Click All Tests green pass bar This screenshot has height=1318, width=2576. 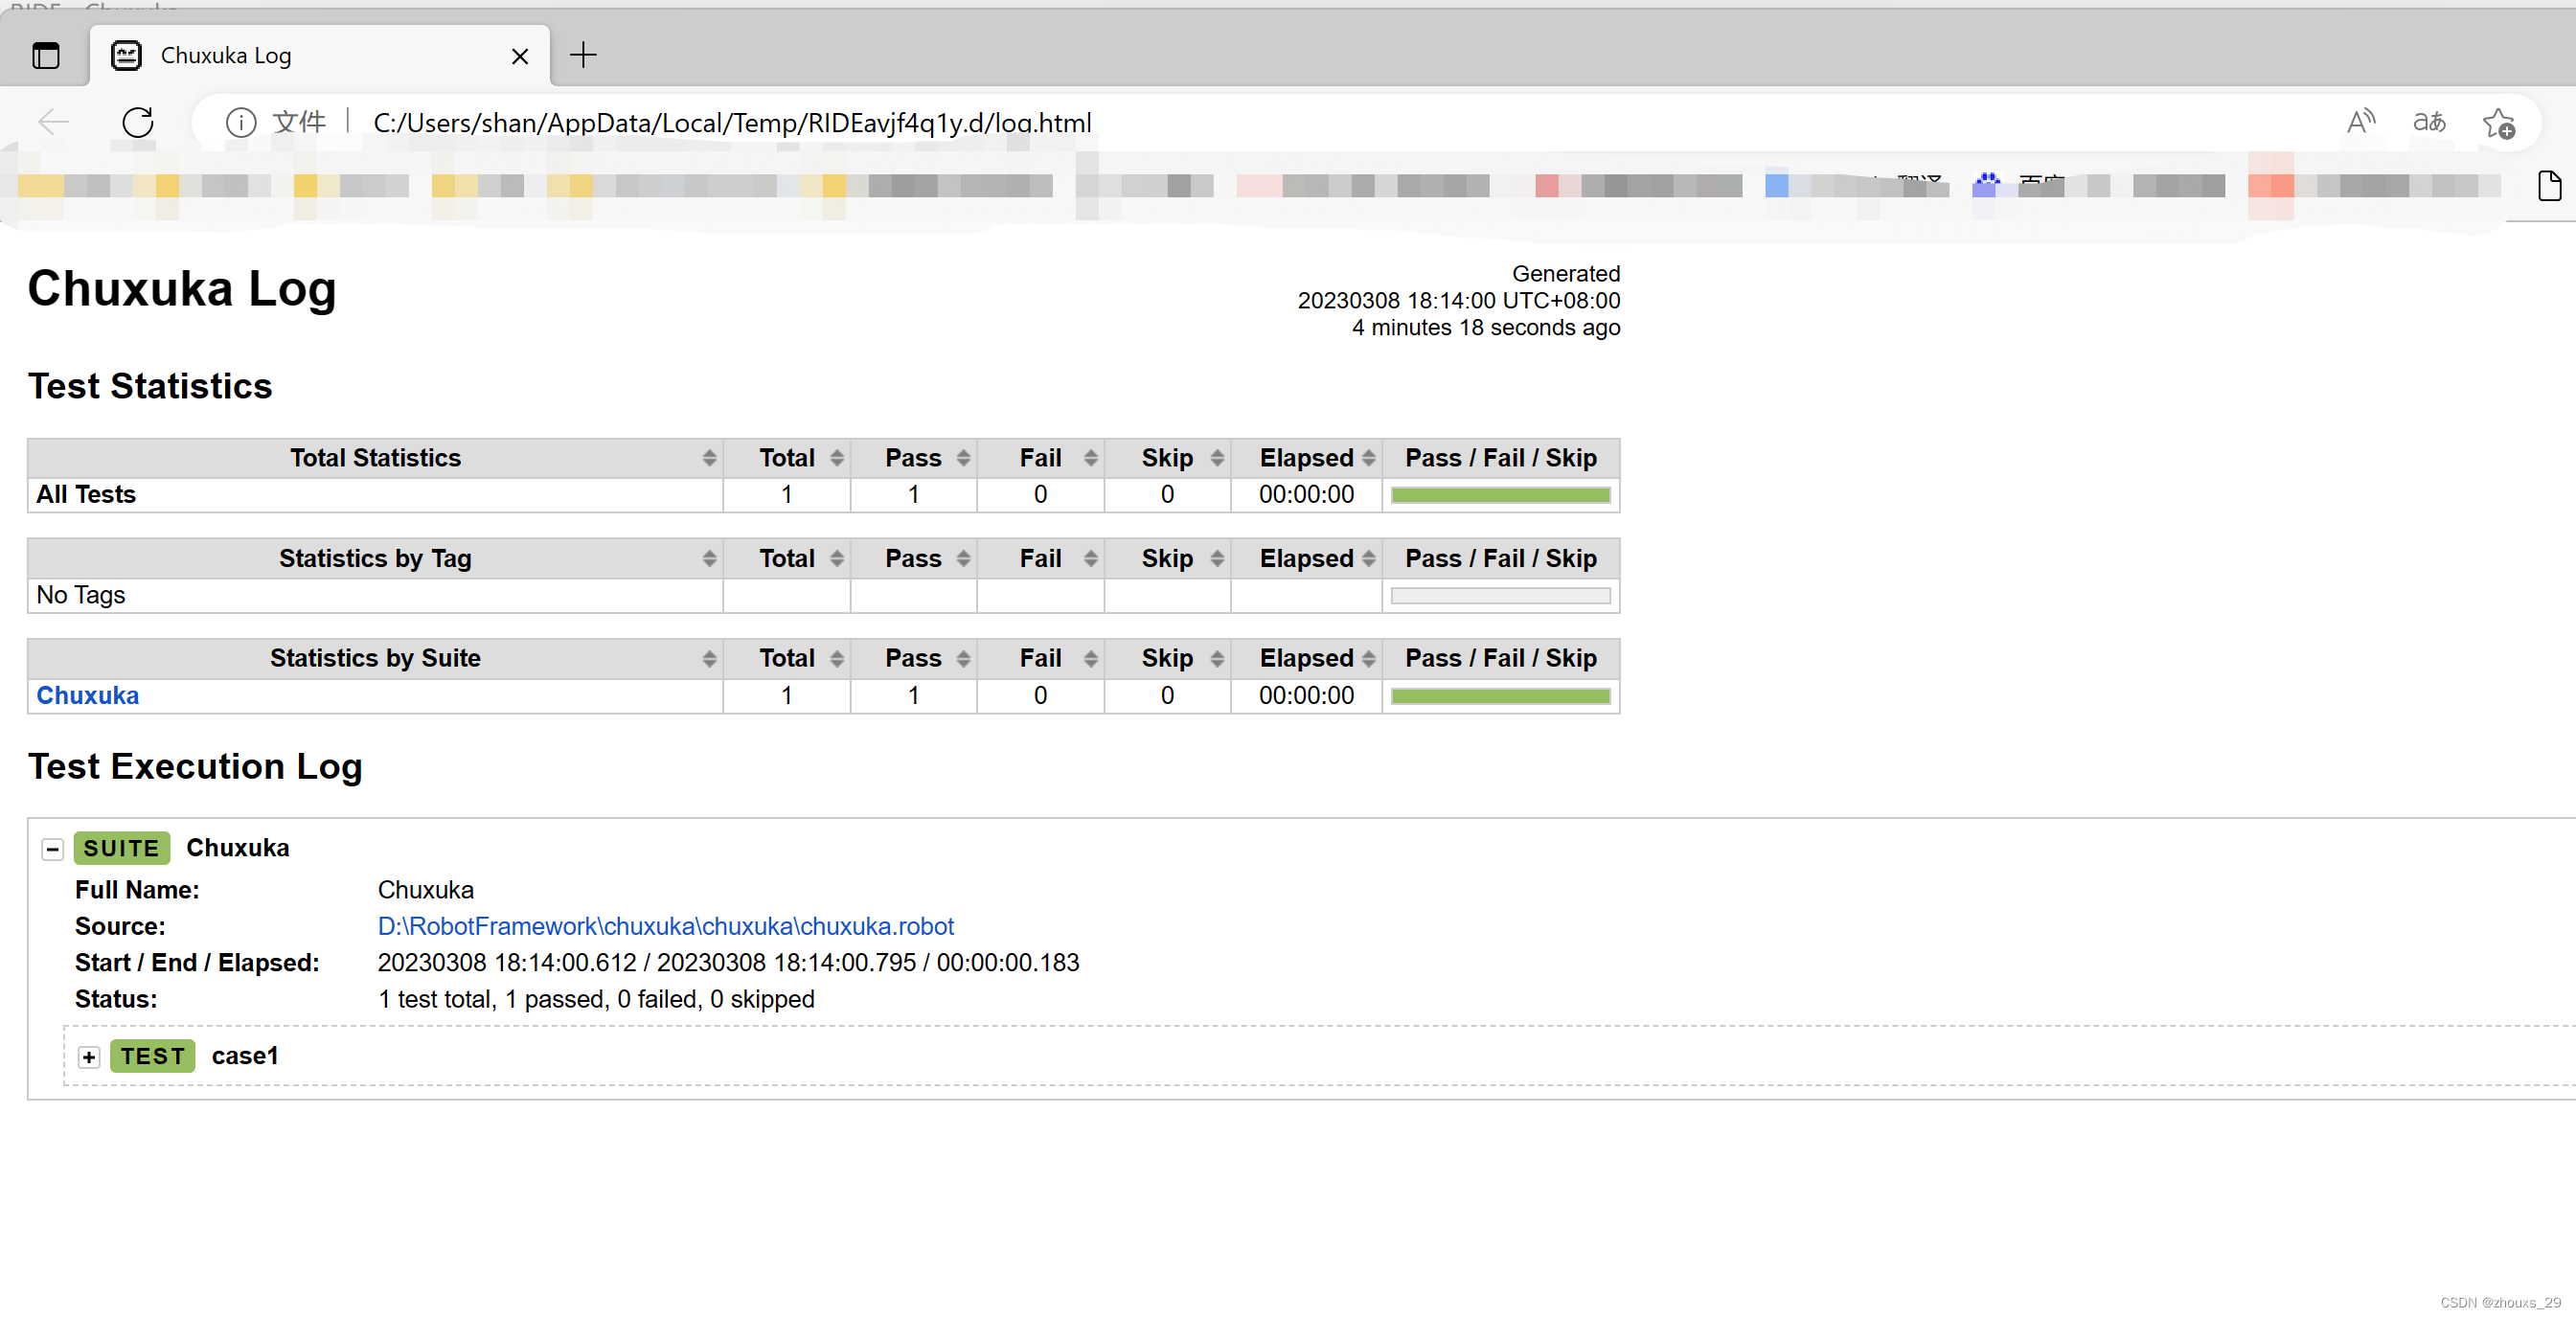point(1500,495)
